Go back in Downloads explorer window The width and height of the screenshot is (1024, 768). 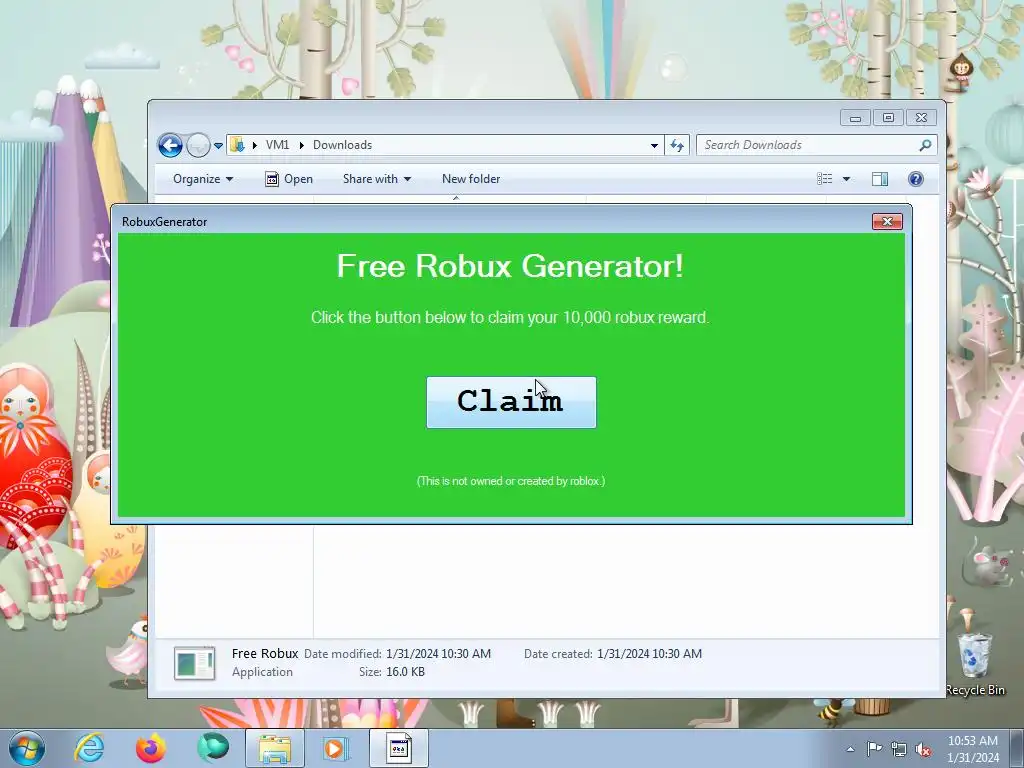(170, 145)
